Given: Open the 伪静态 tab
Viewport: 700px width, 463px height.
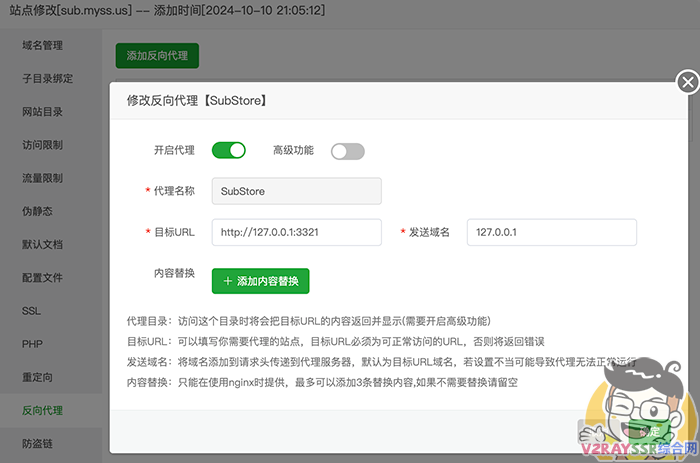Looking at the screenshot, I should click(37, 211).
